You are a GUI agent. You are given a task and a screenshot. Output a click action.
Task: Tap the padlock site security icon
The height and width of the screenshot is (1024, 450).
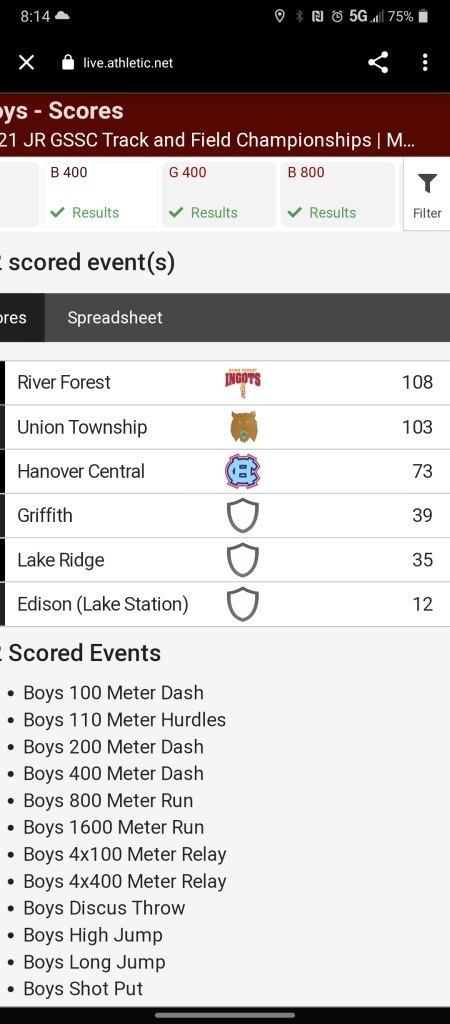pos(68,63)
